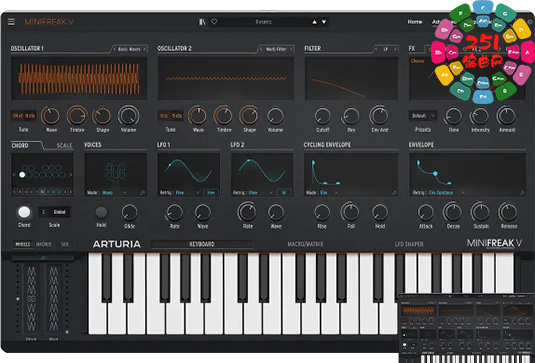Viewport: 535px width, 363px height.
Task: Open Oscillator 2 Multi Filter type selector
Action: click(x=276, y=49)
